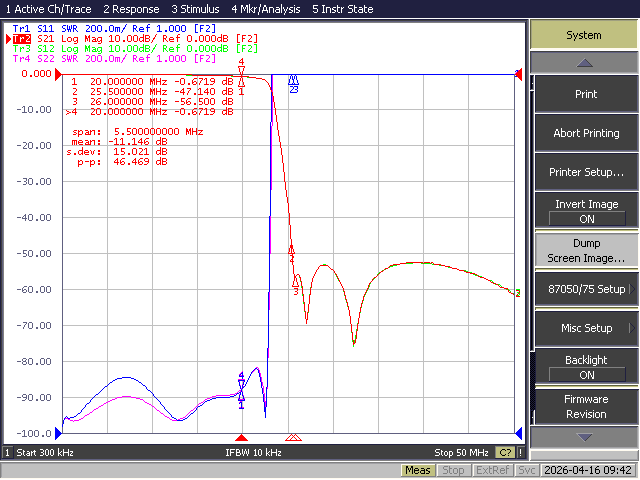
Task: Click marker 1 readout row 20.000000 MHz
Action: coord(152,82)
